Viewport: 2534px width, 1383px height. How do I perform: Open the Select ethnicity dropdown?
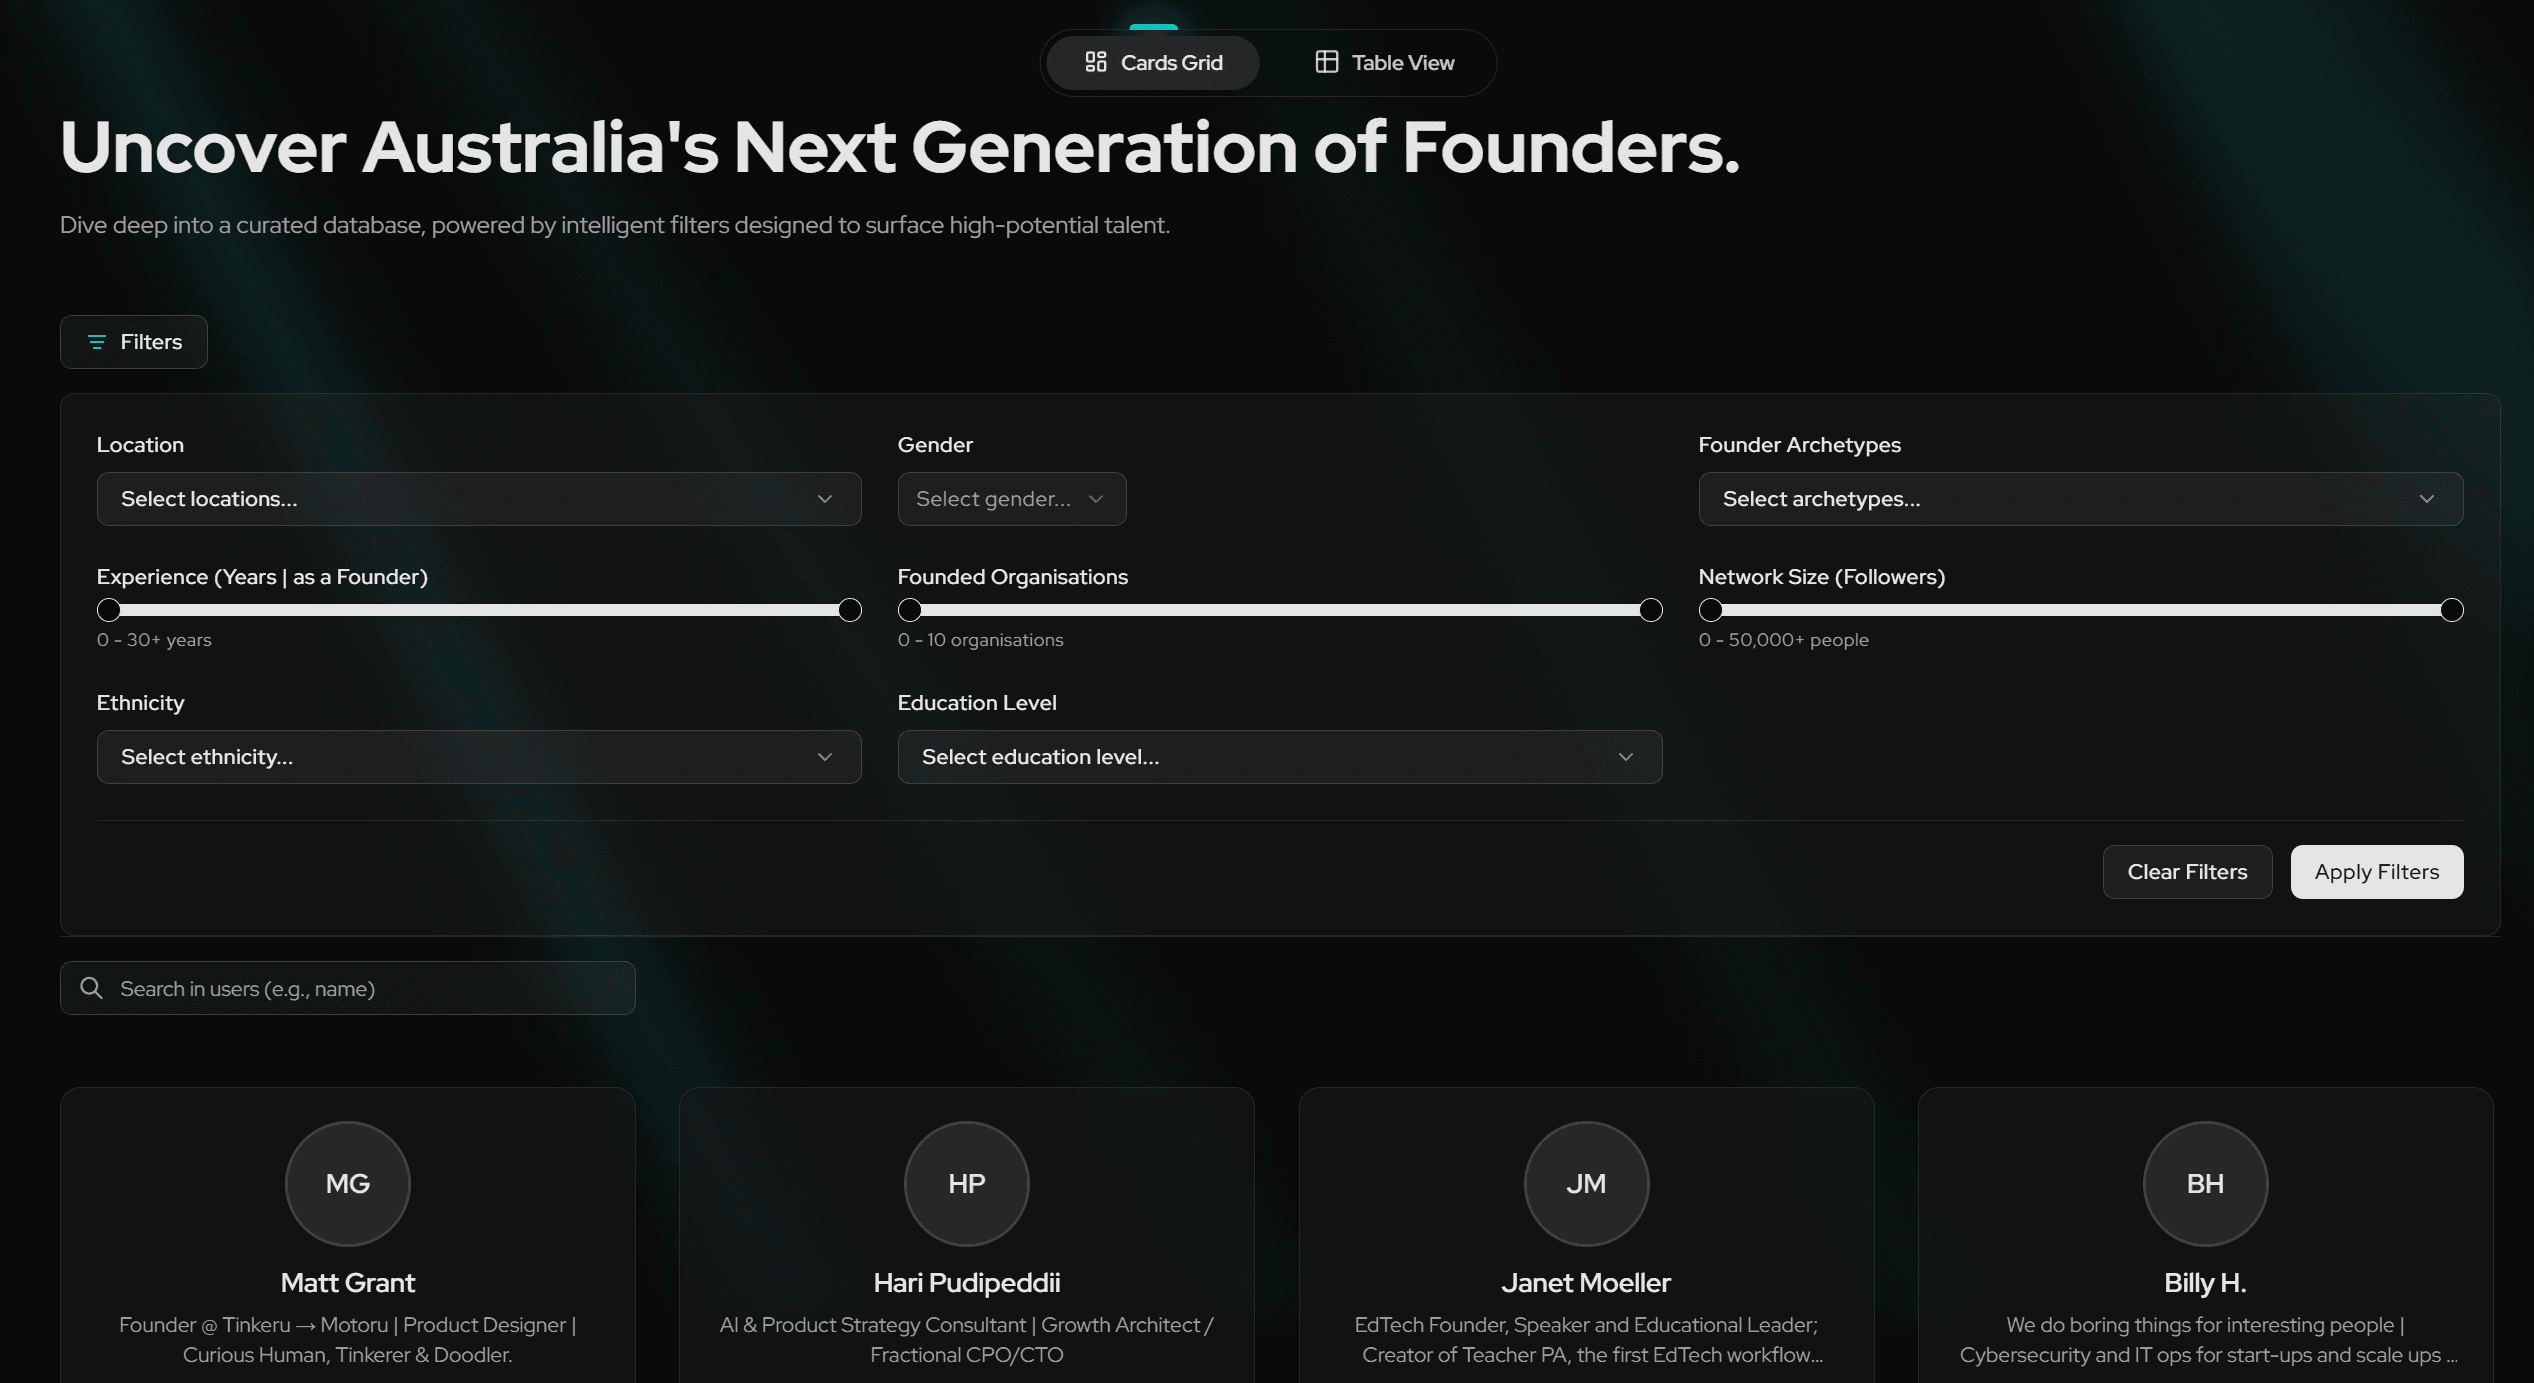coord(478,757)
